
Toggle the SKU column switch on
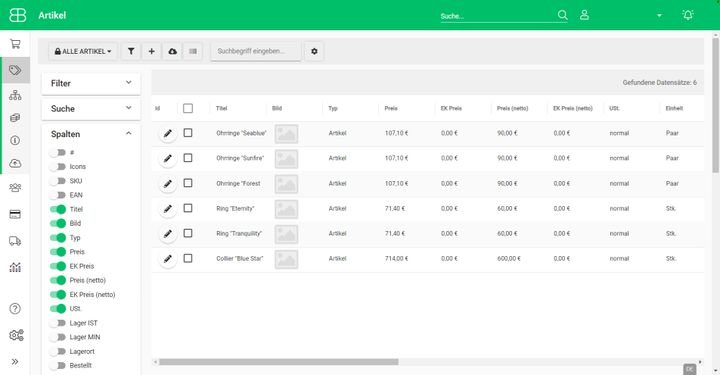click(58, 181)
